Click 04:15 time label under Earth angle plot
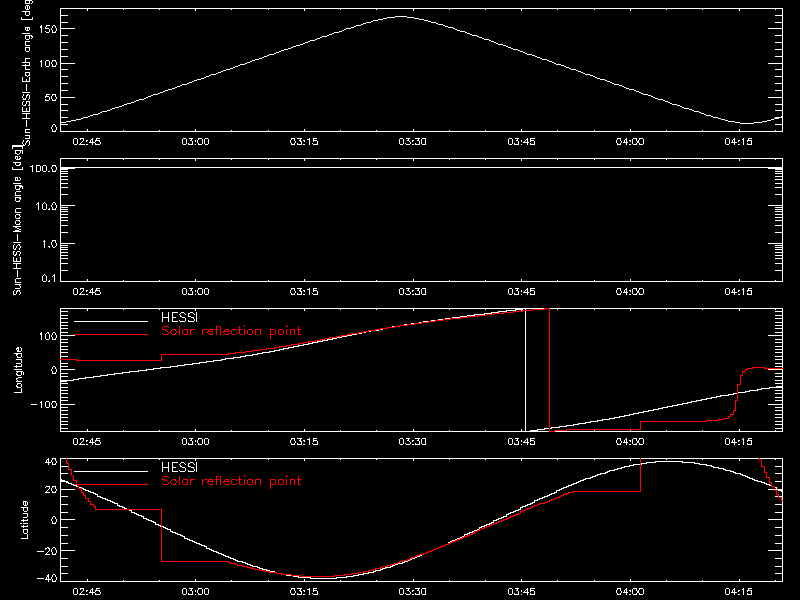 (x=738, y=141)
